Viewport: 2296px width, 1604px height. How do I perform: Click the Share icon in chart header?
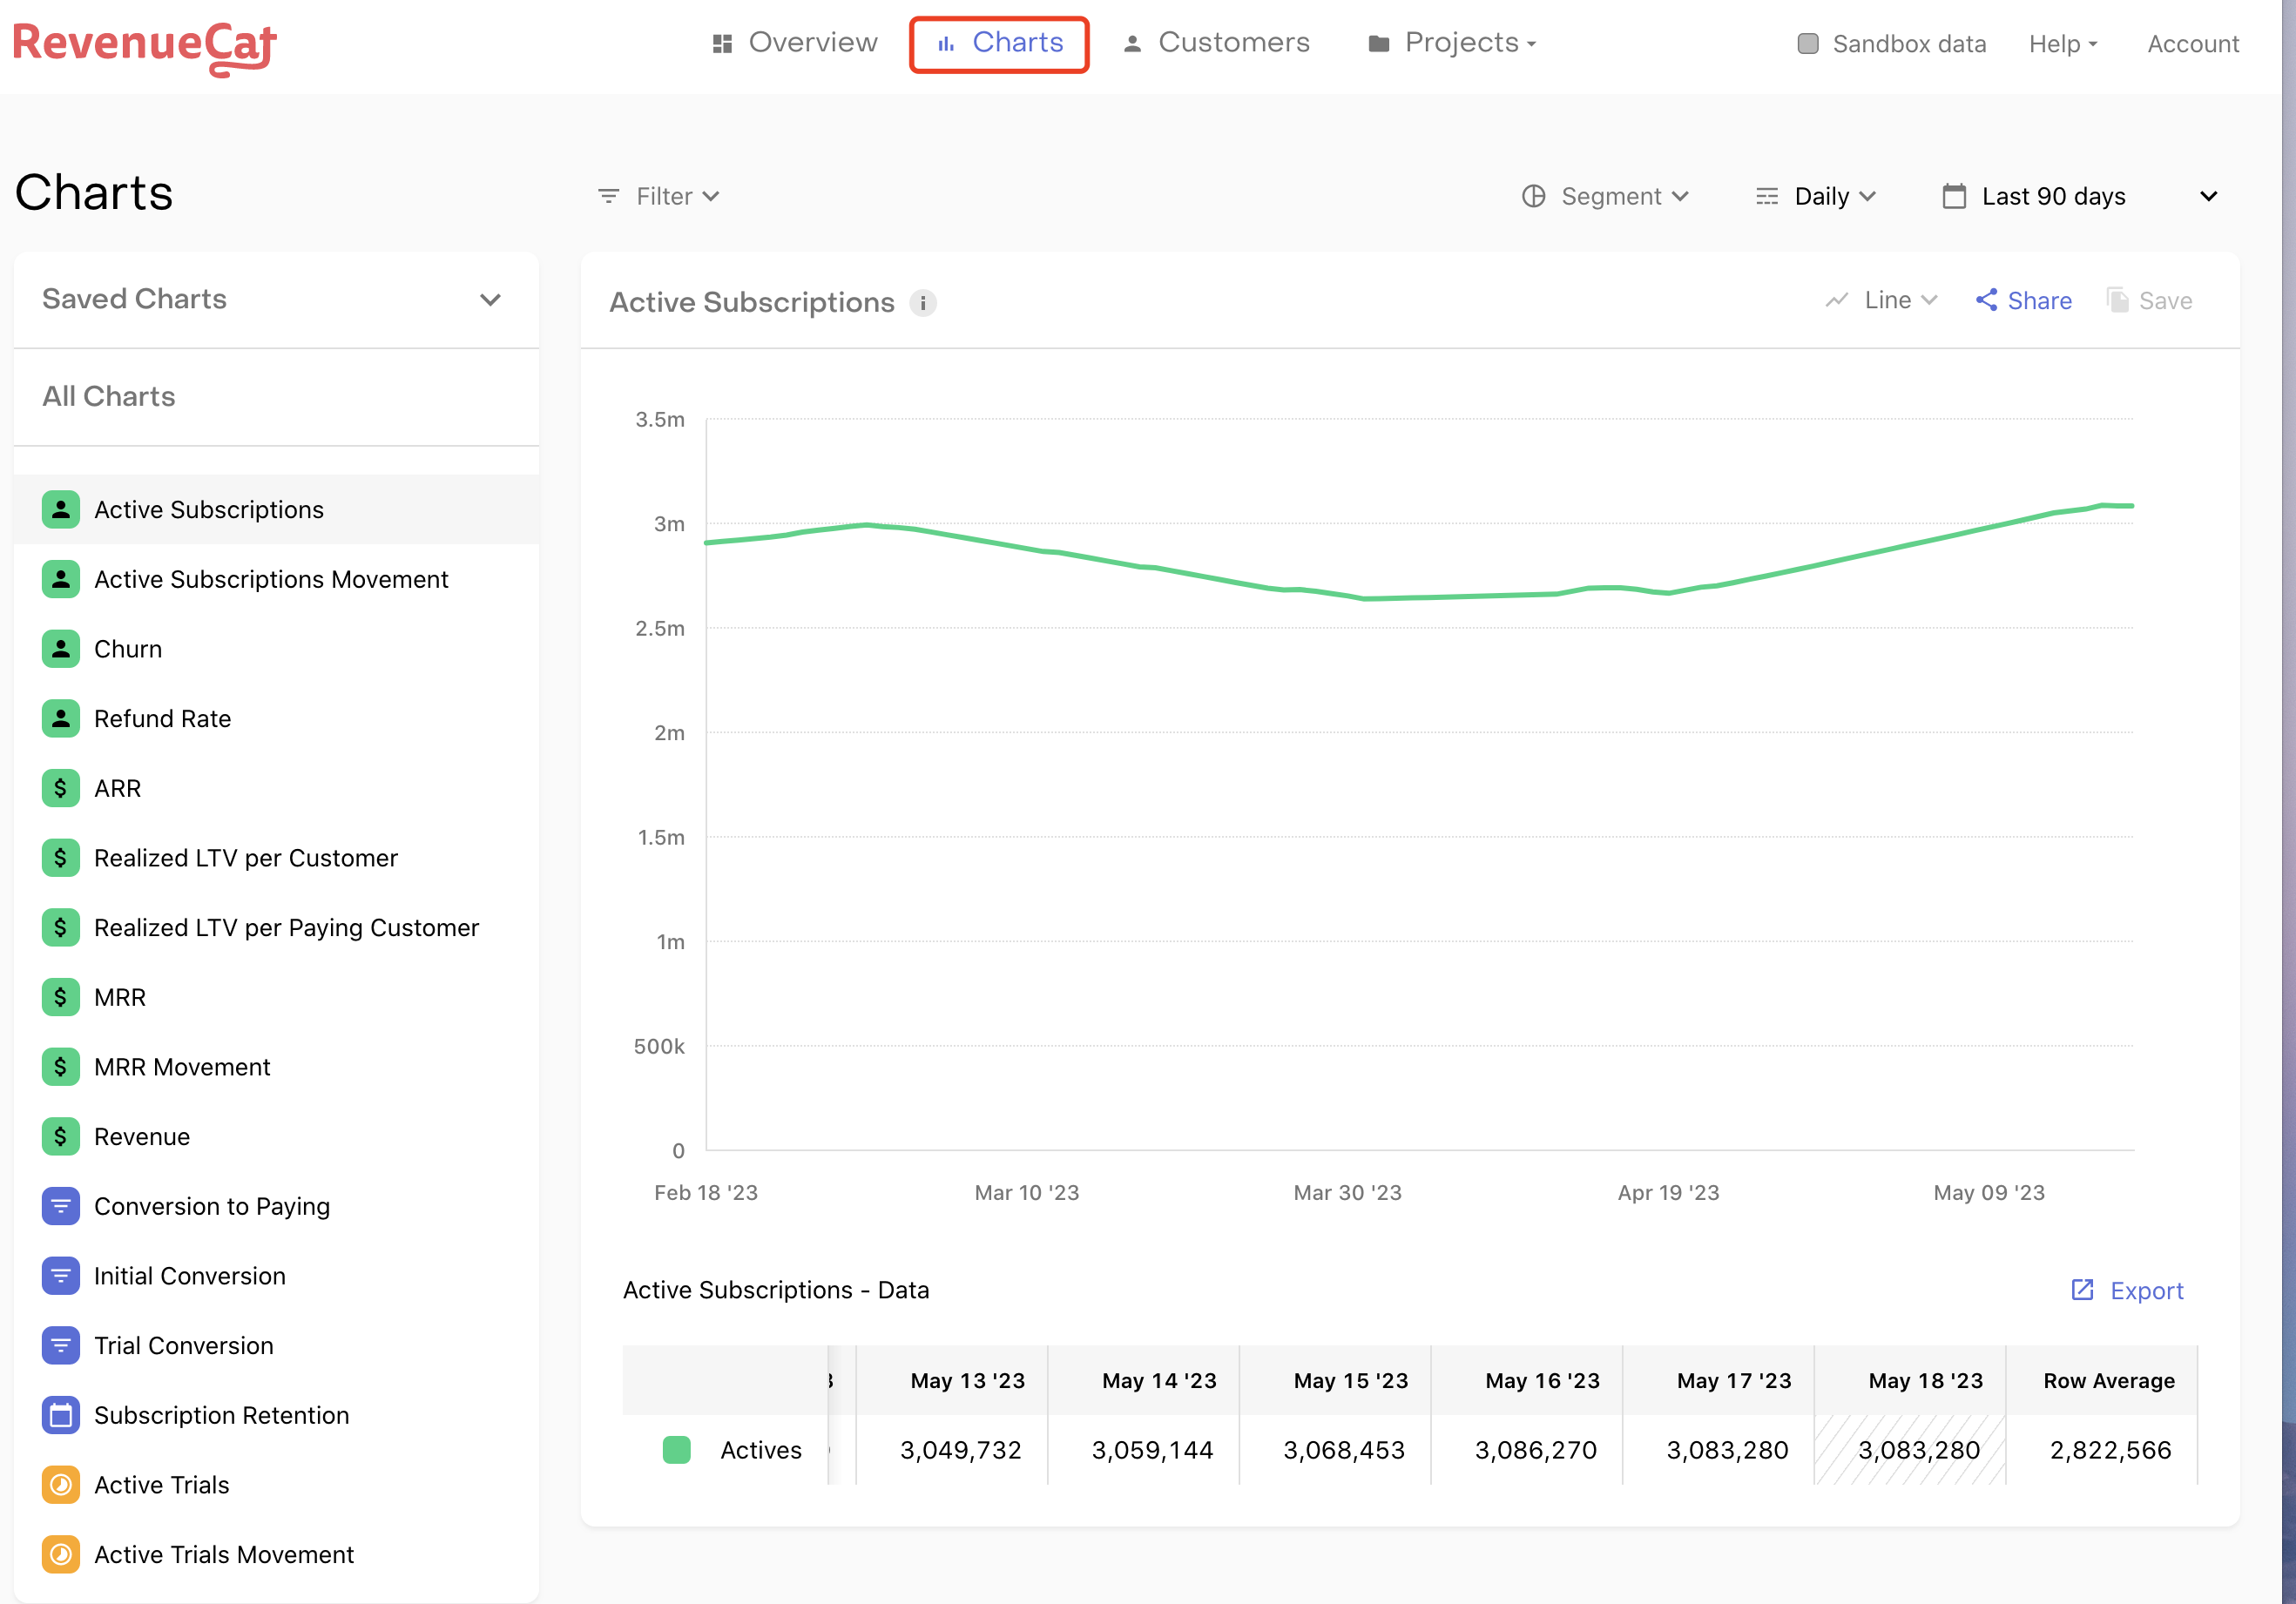(x=1986, y=300)
